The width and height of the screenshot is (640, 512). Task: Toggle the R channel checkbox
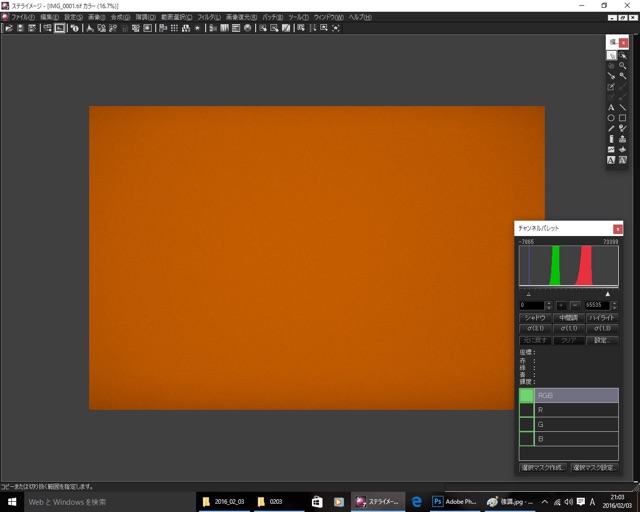click(x=526, y=410)
